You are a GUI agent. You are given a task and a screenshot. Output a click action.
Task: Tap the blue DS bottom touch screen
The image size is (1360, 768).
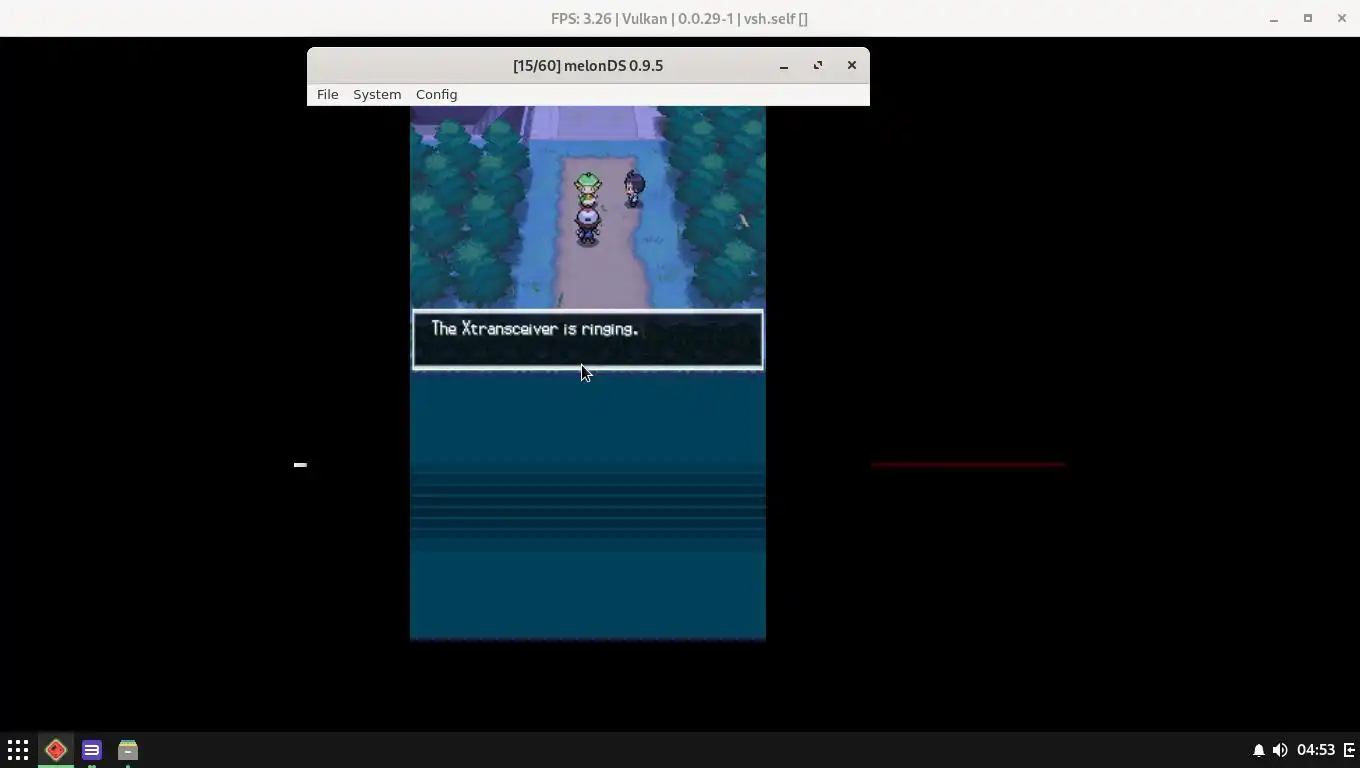[x=588, y=506]
